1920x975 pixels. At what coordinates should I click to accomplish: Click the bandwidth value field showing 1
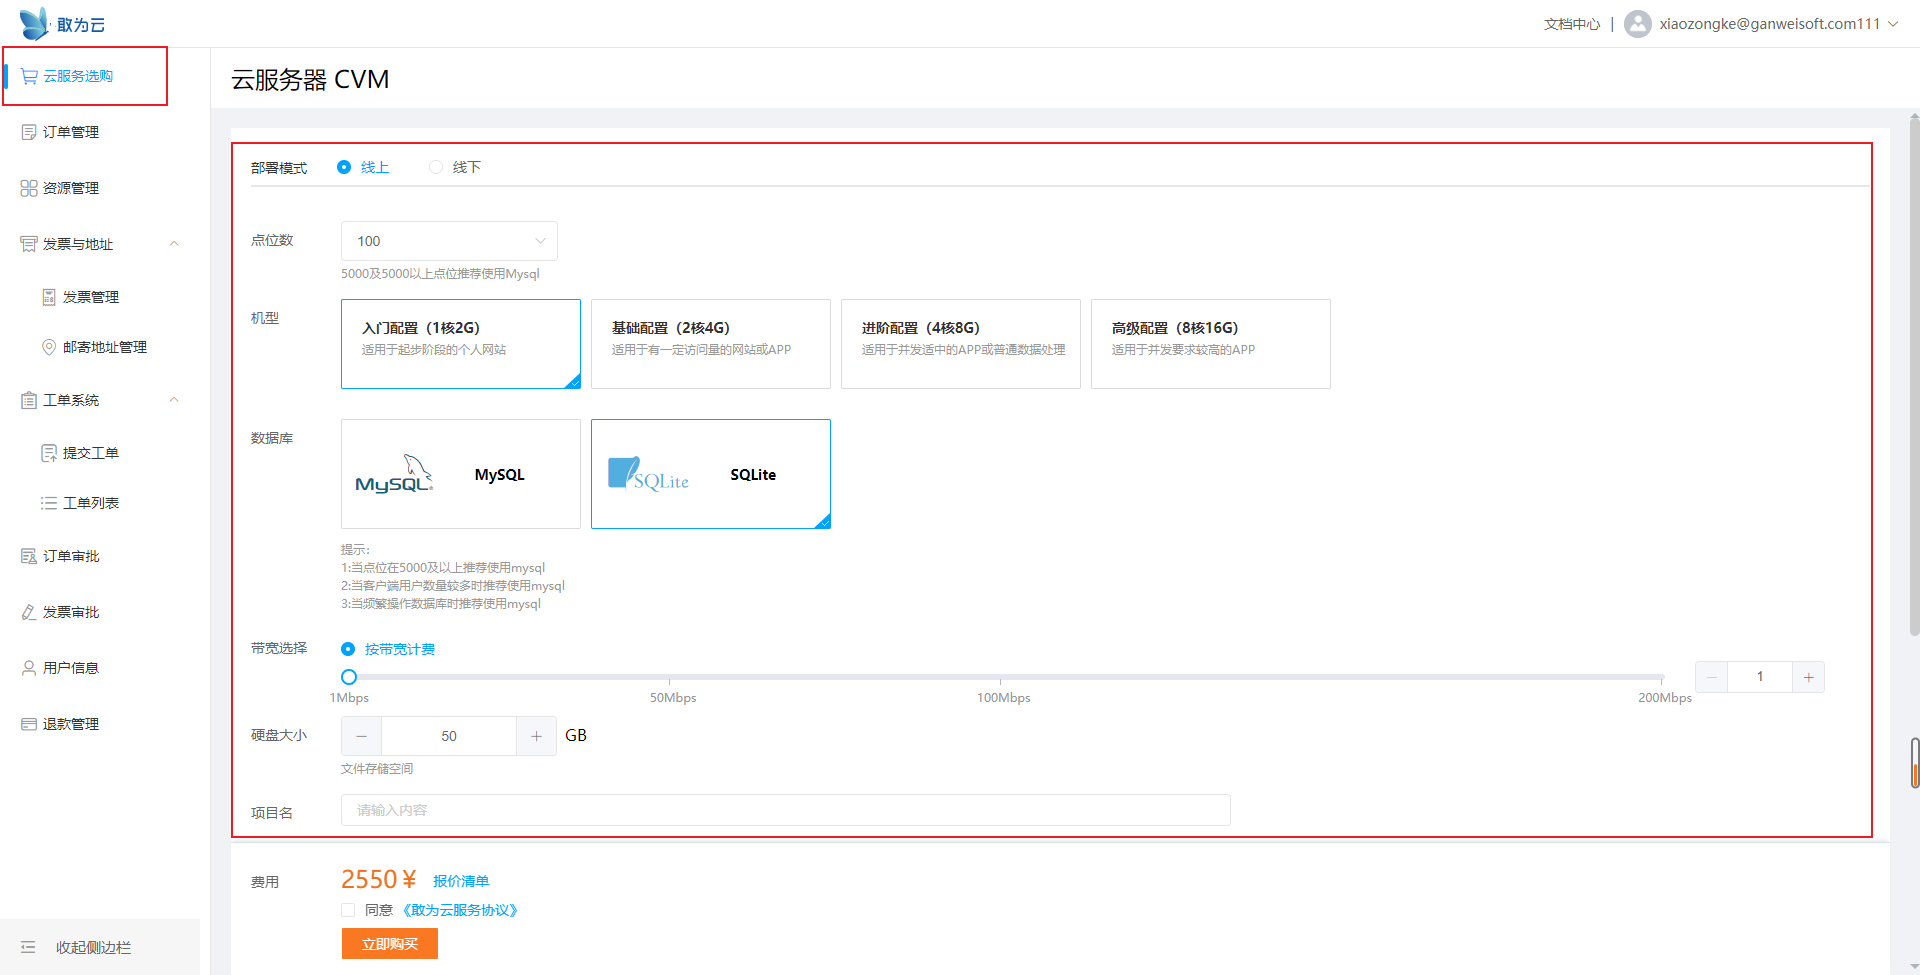(1760, 677)
